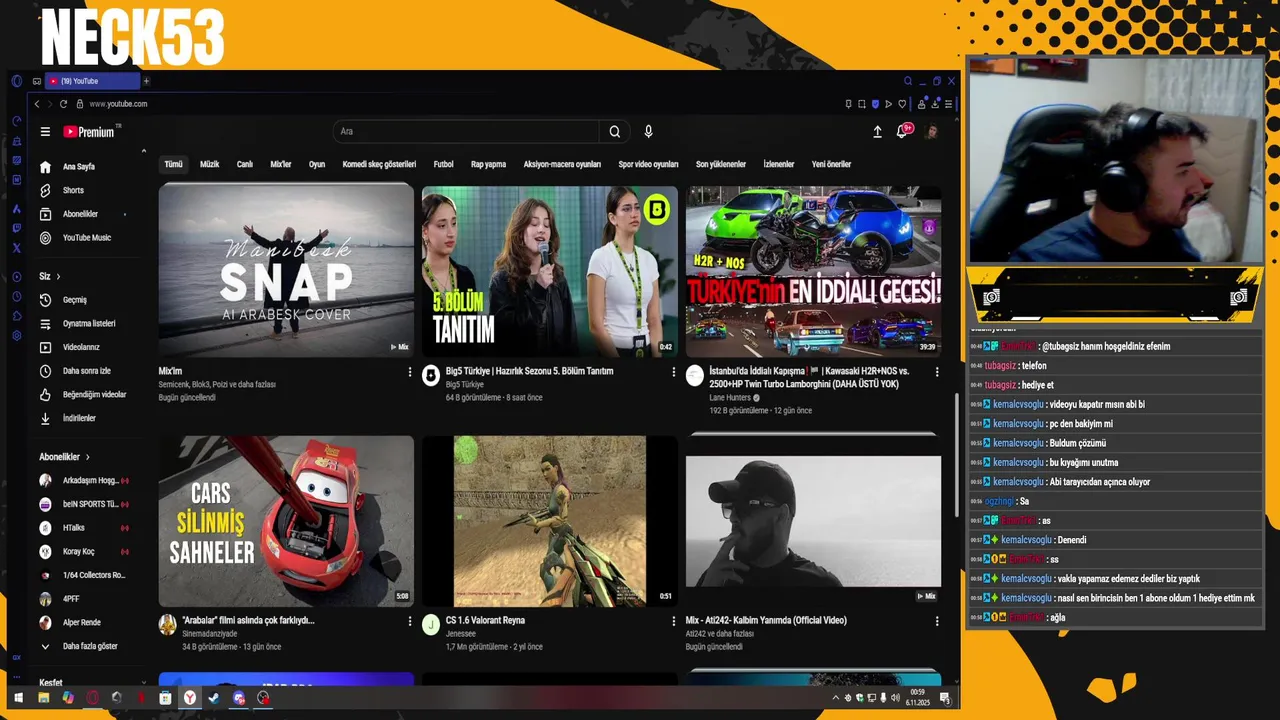Start voice search with the microphone icon
The height and width of the screenshot is (720, 1280).
coord(648,131)
